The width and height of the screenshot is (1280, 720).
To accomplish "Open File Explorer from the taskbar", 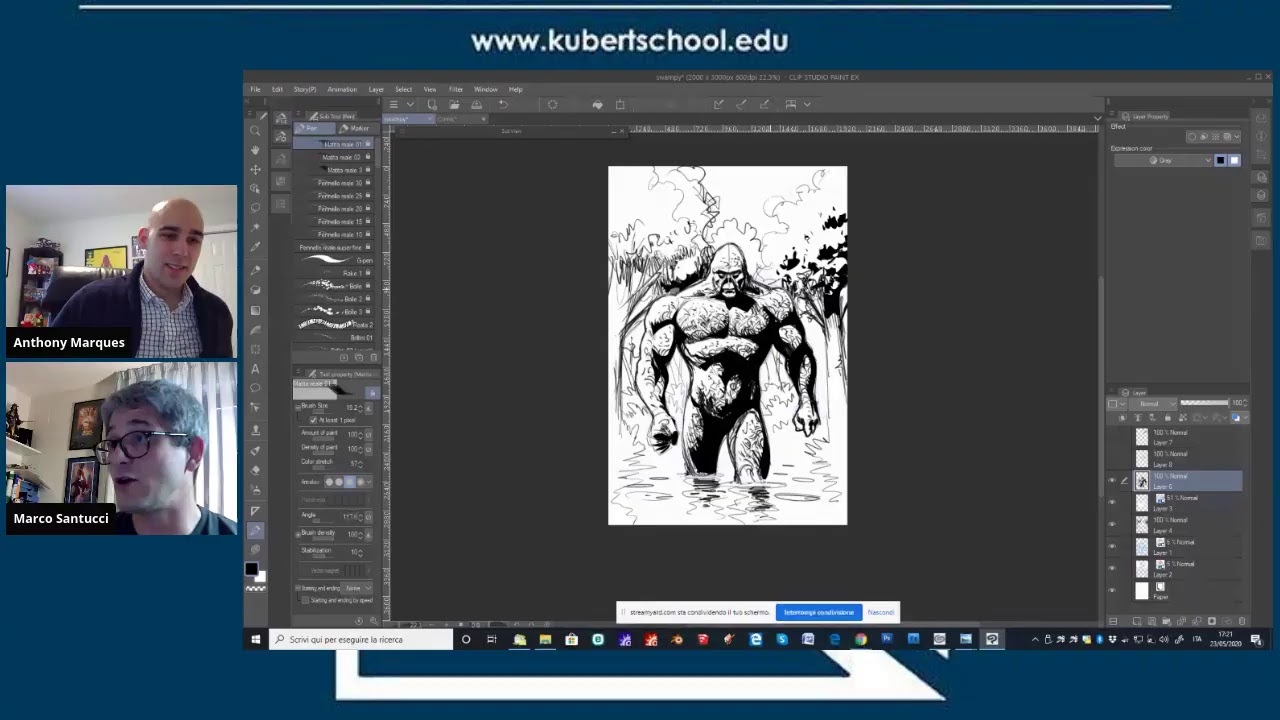I will 545,639.
